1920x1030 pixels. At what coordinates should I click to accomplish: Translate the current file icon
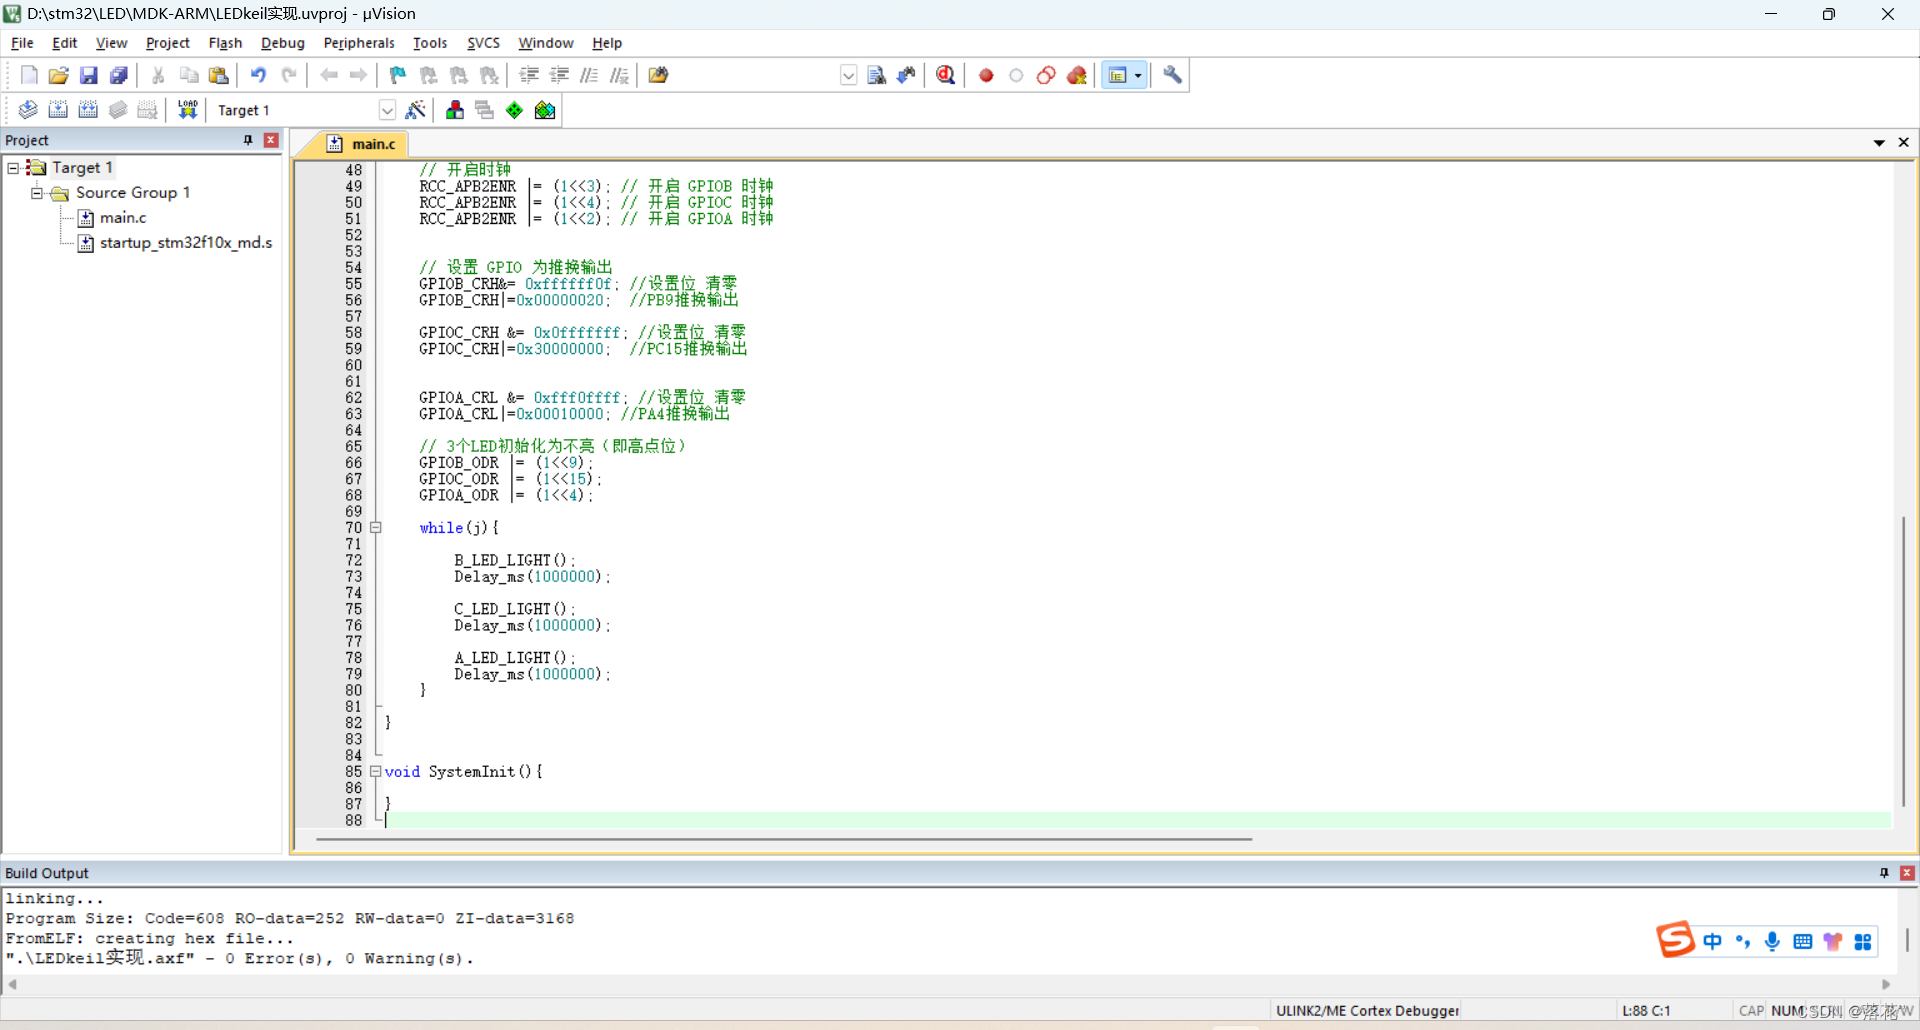click(28, 110)
